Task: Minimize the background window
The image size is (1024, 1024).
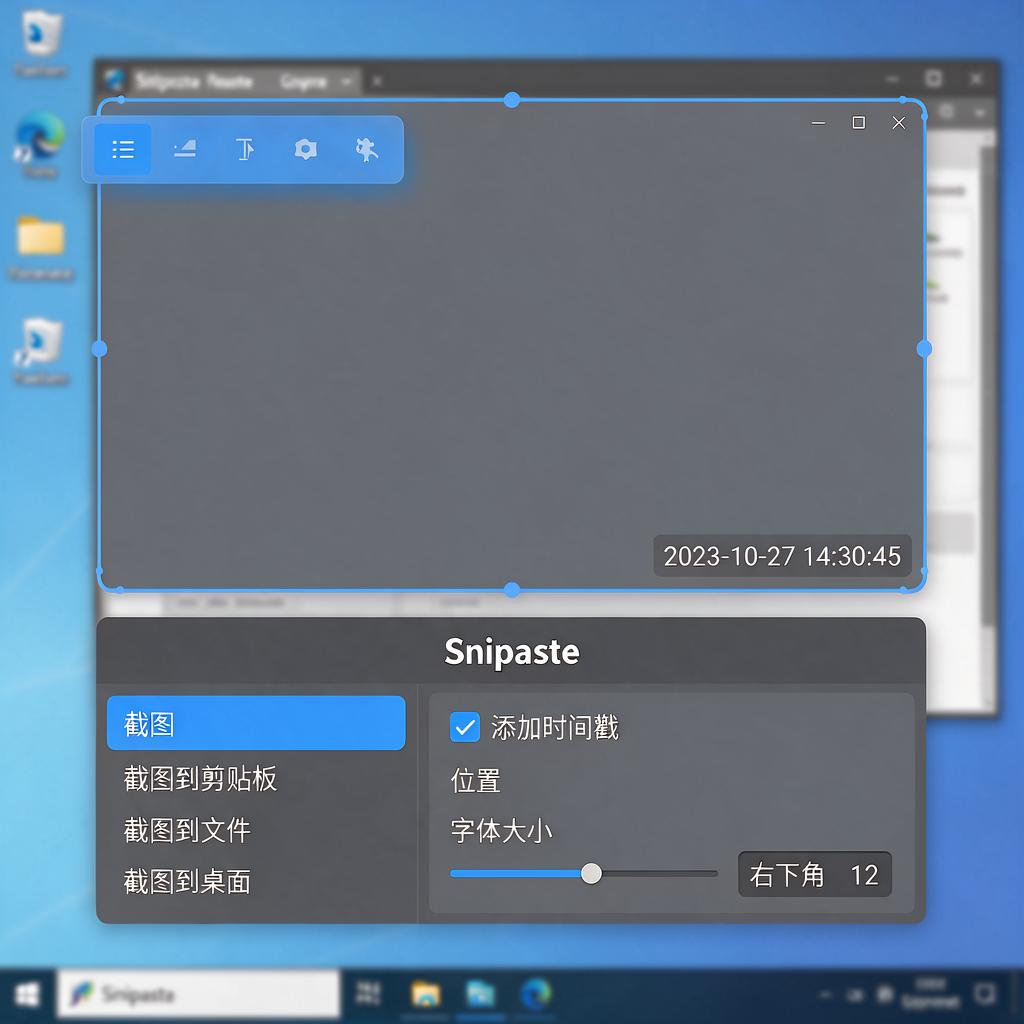Action: [893, 79]
